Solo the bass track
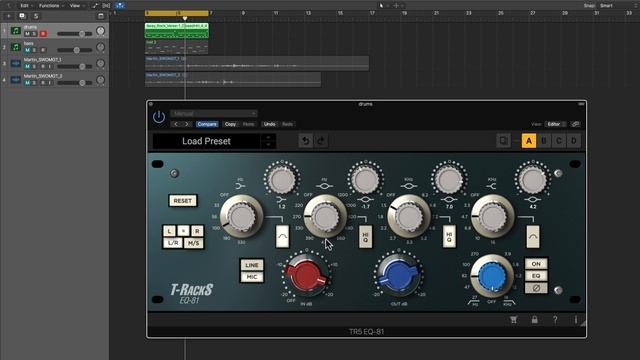 [34, 50]
